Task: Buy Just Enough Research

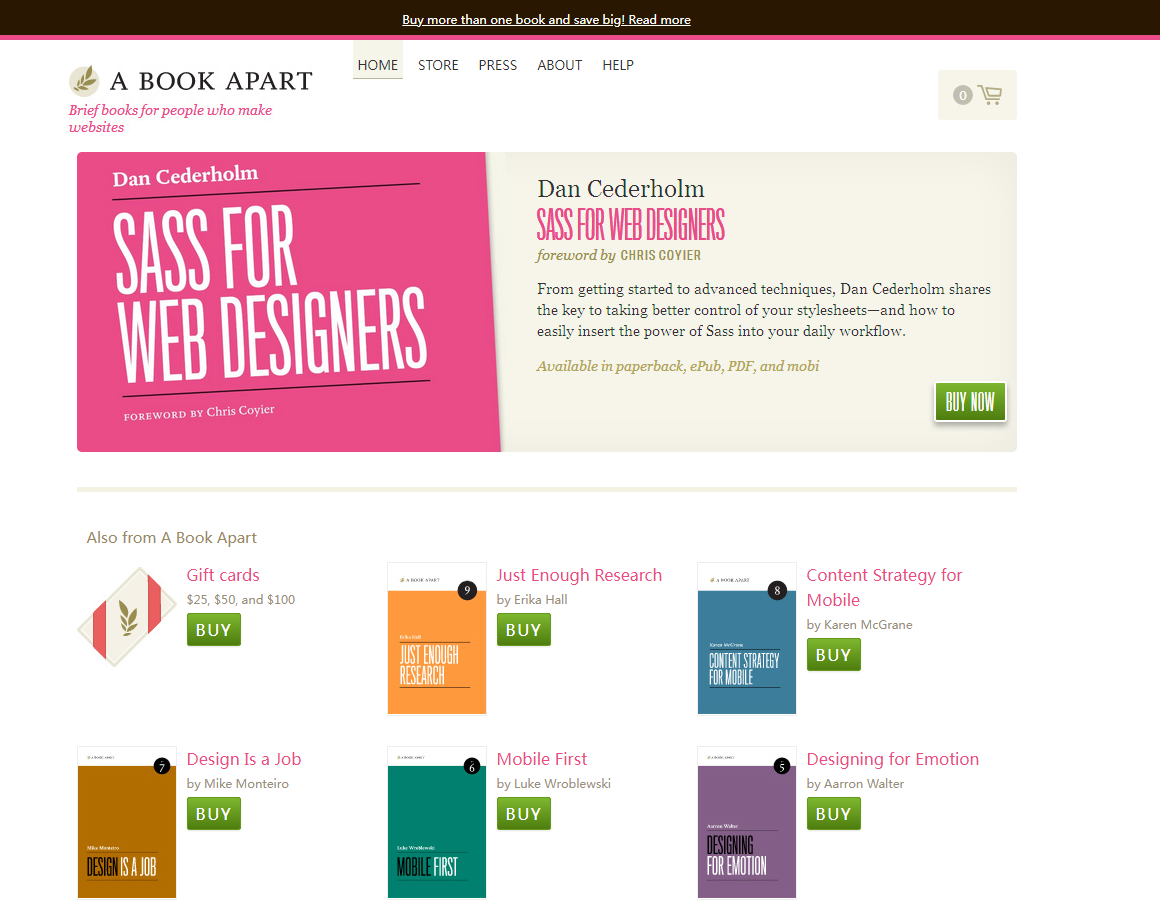Action: pos(524,630)
